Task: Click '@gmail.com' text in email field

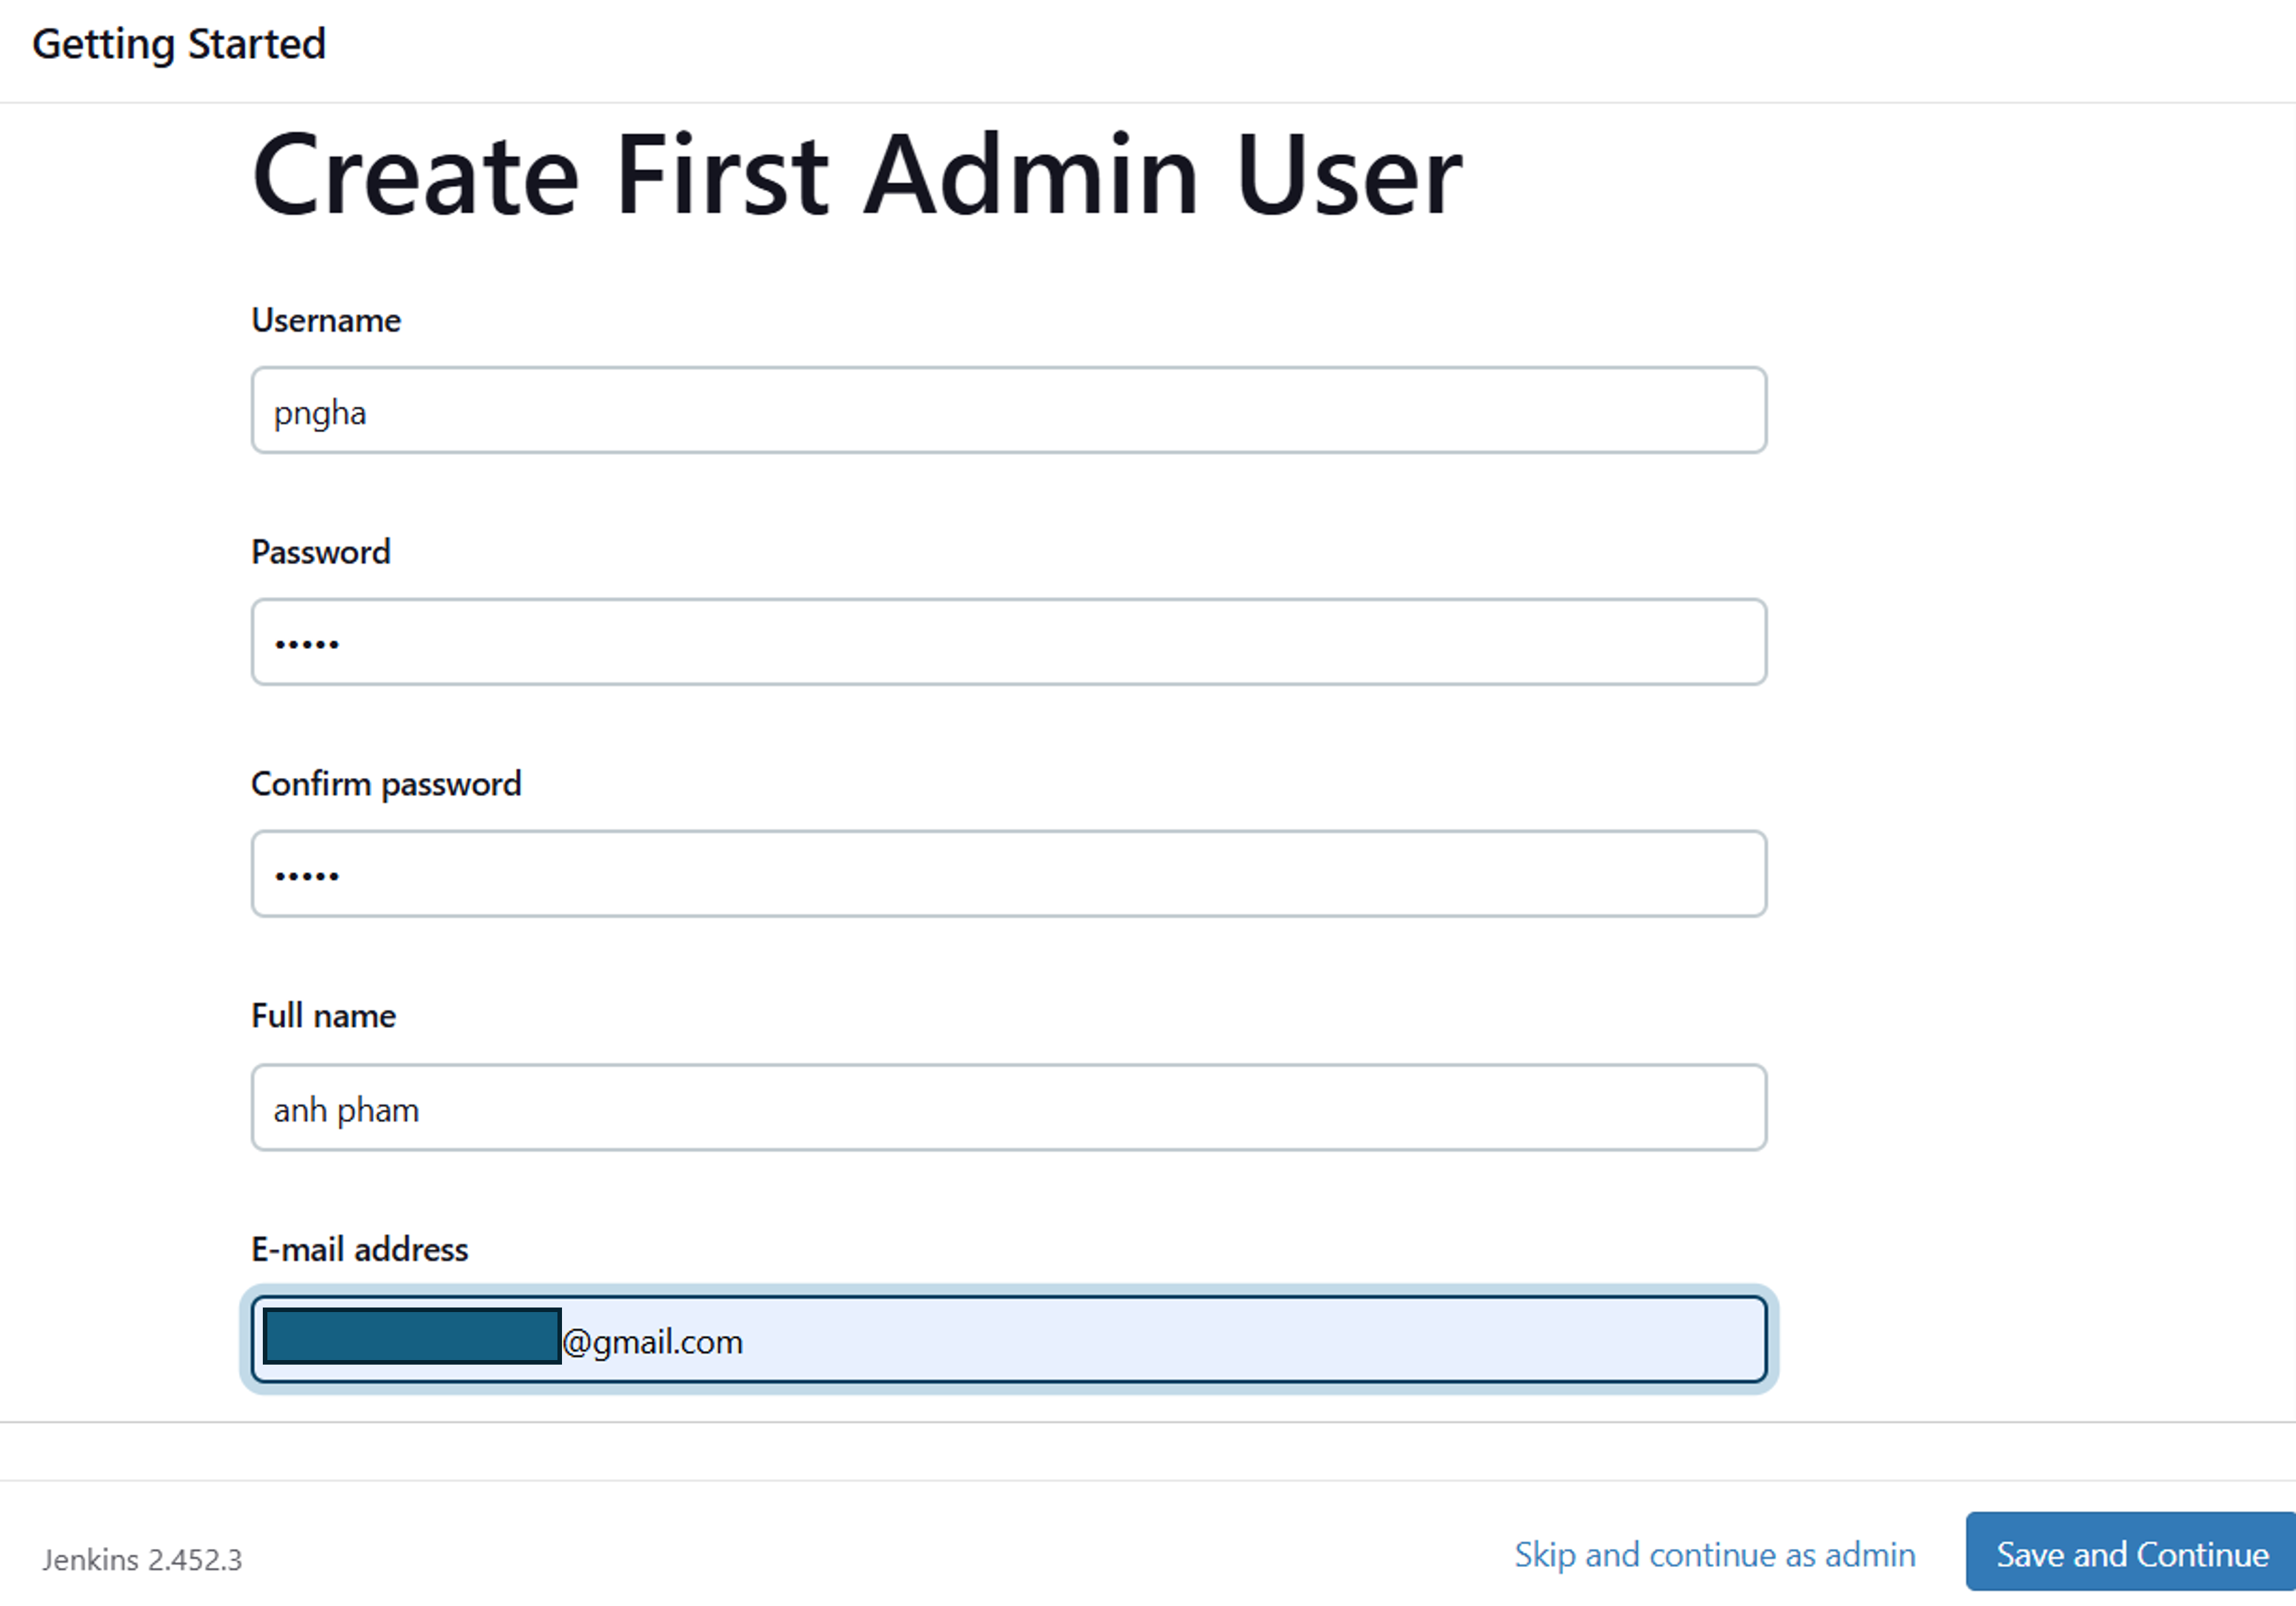Action: (653, 1343)
